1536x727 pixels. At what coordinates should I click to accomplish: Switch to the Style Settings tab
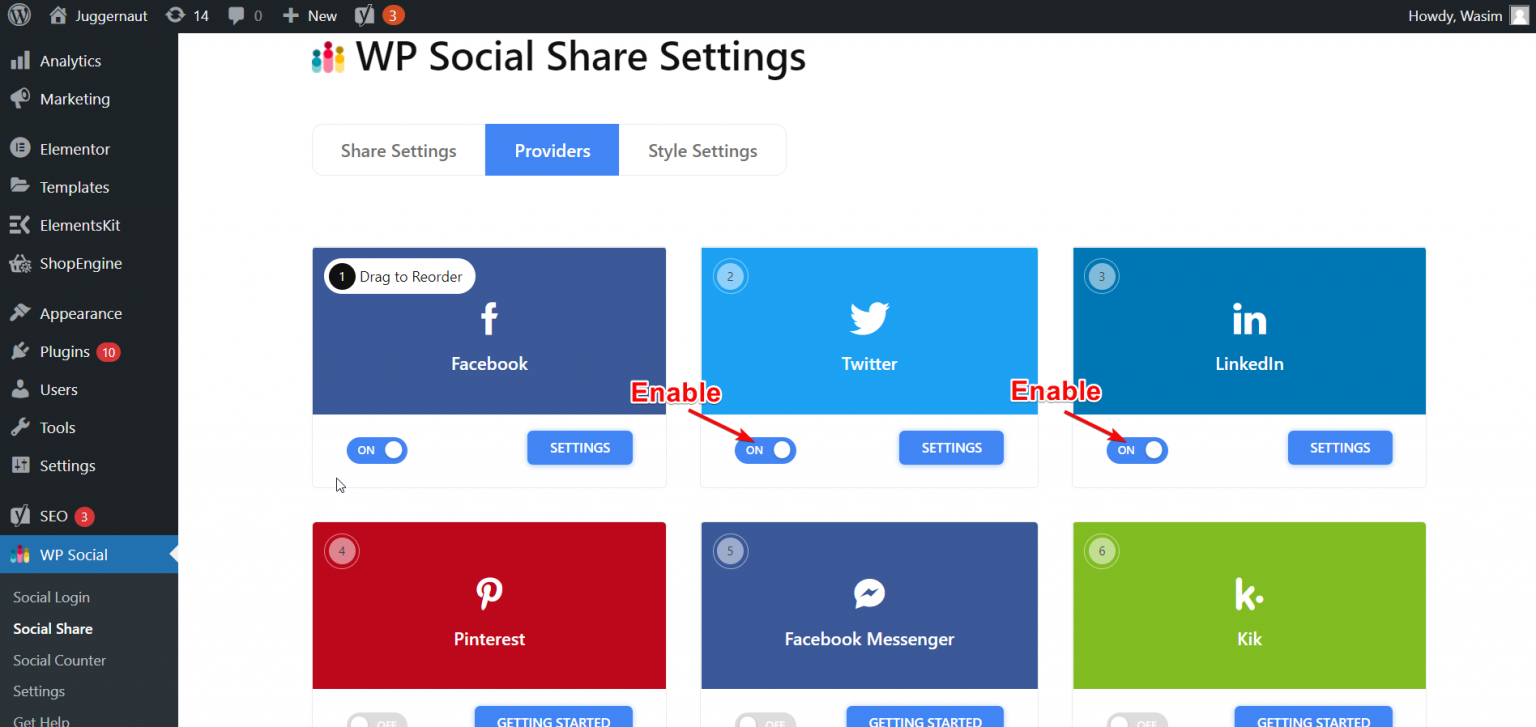point(702,150)
